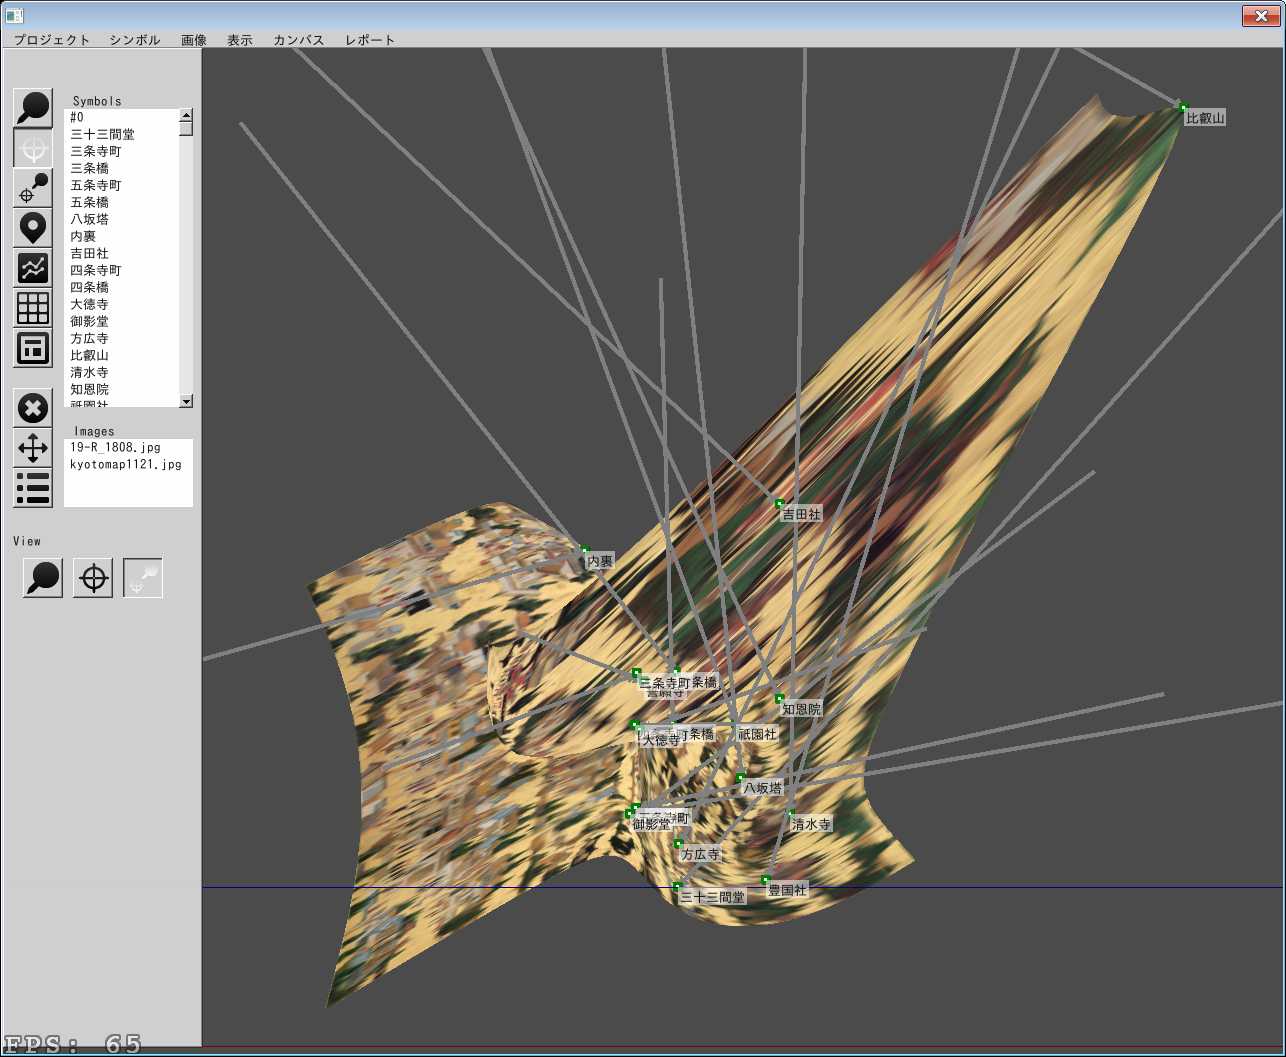1286x1057 pixels.
Task: Click the 内裏 marker label on canvas
Action: [600, 562]
